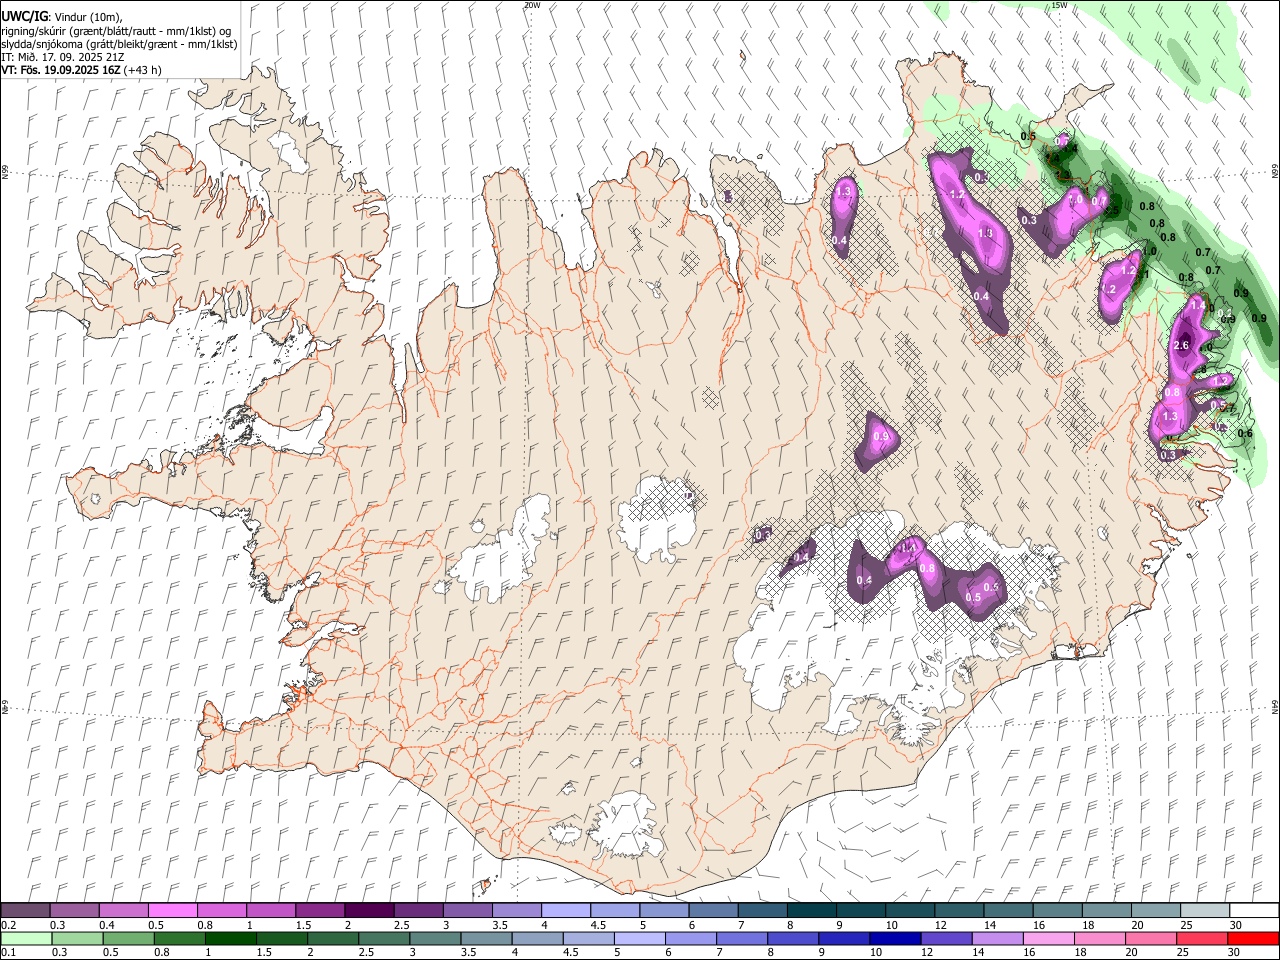
Task: Select the pale green 0.1 rain swatch
Action: (x=26, y=939)
